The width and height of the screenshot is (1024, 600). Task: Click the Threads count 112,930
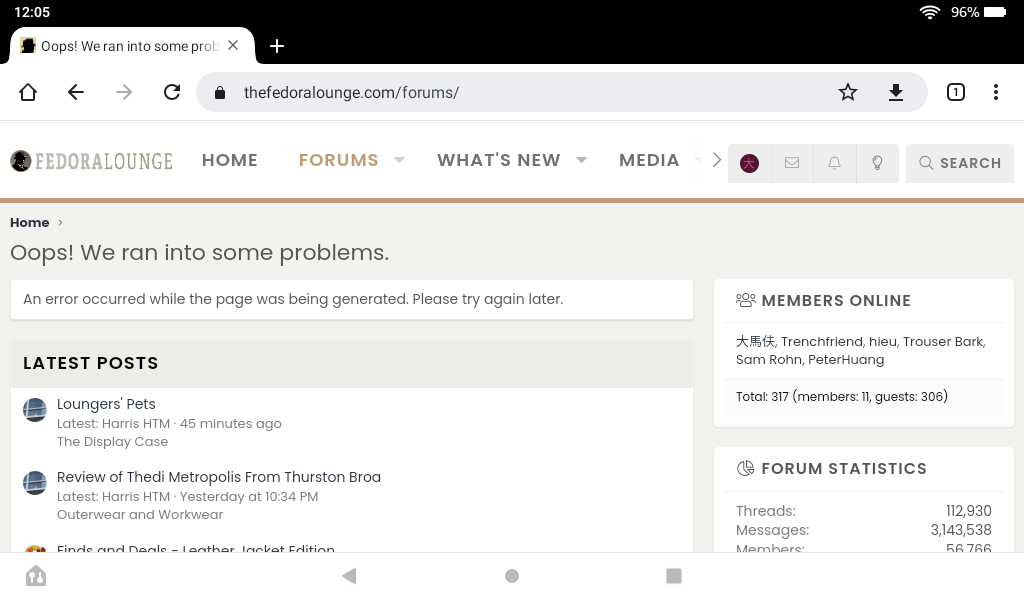[968, 511]
